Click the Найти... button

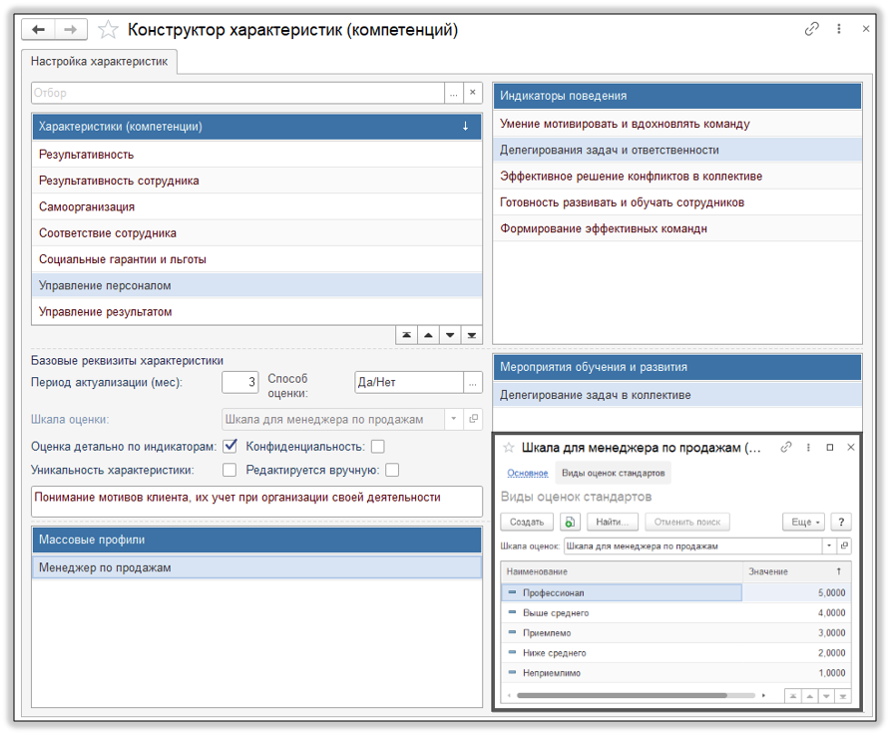tap(610, 521)
